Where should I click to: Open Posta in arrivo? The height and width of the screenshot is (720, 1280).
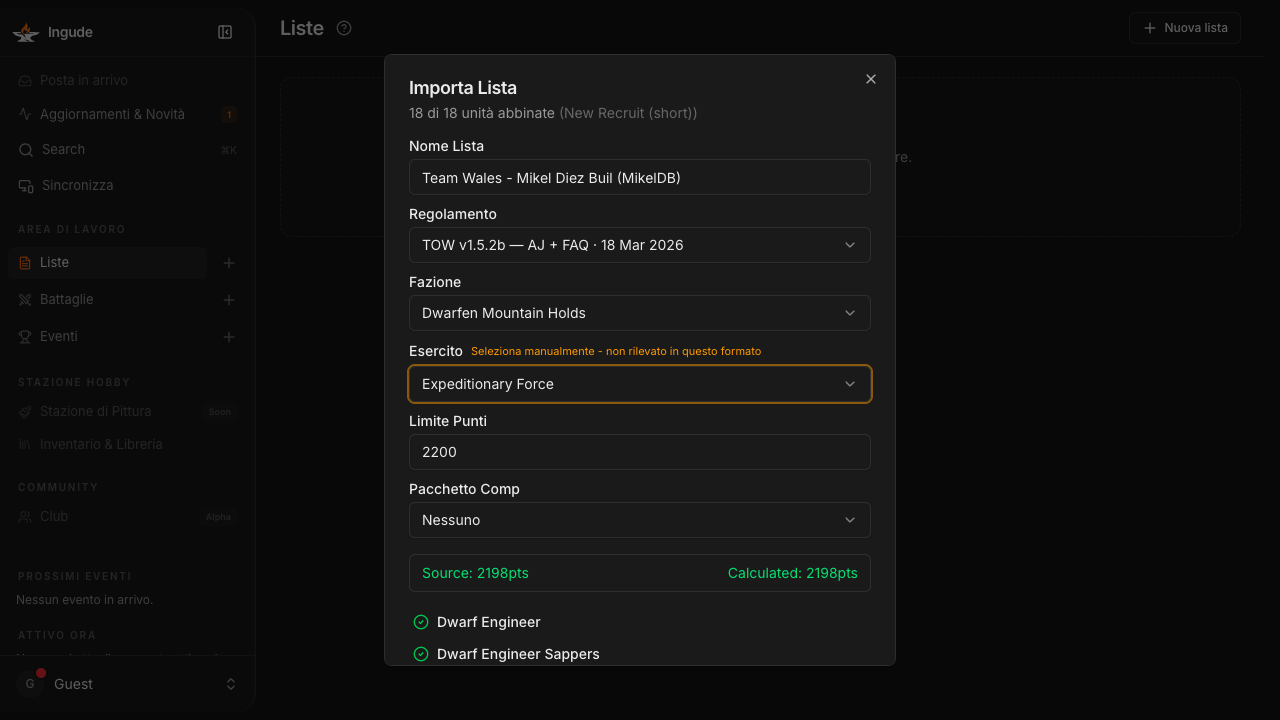coord(84,81)
